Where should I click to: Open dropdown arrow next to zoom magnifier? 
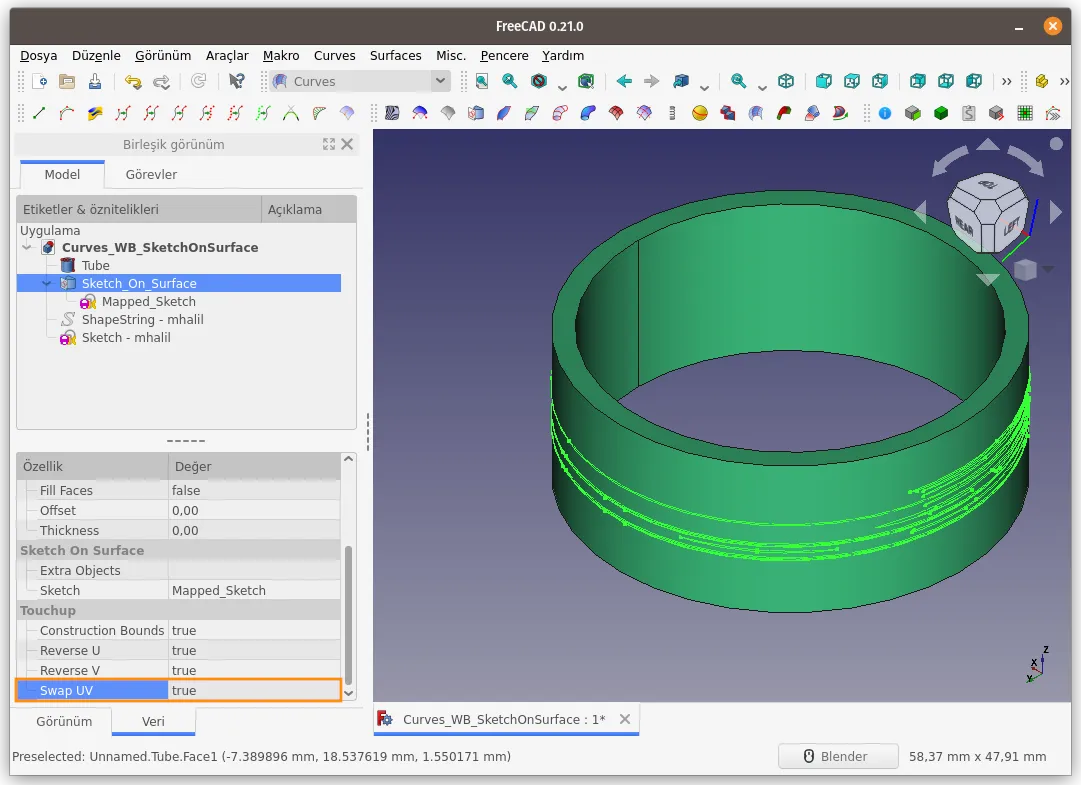click(762, 87)
